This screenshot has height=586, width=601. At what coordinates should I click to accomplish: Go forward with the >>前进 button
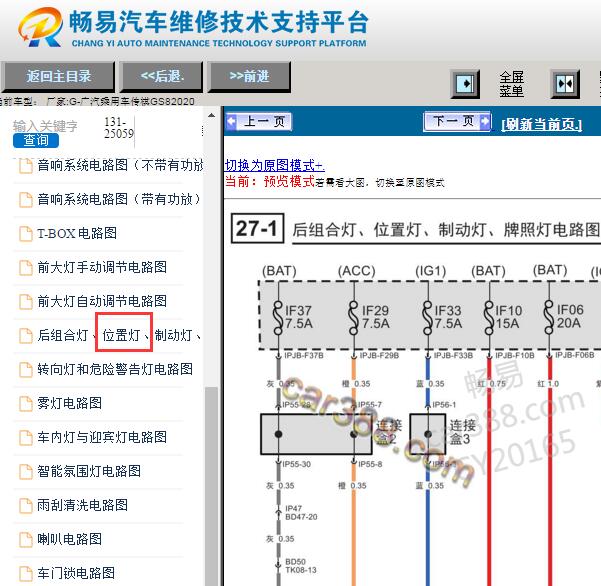click(x=249, y=76)
